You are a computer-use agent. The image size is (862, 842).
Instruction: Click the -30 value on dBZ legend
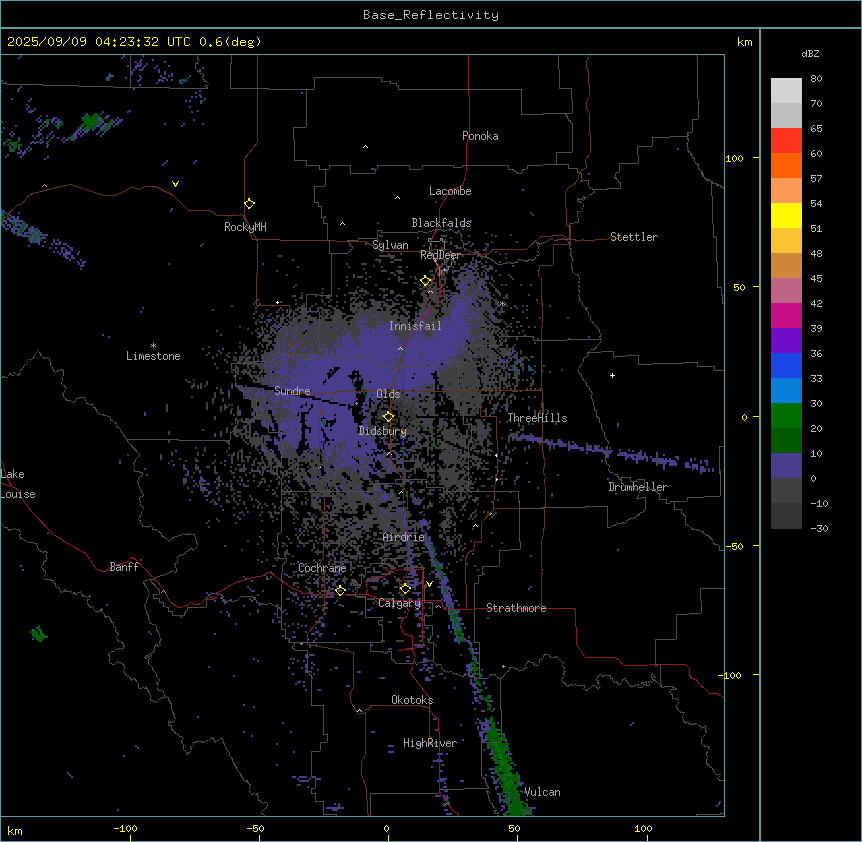point(819,528)
